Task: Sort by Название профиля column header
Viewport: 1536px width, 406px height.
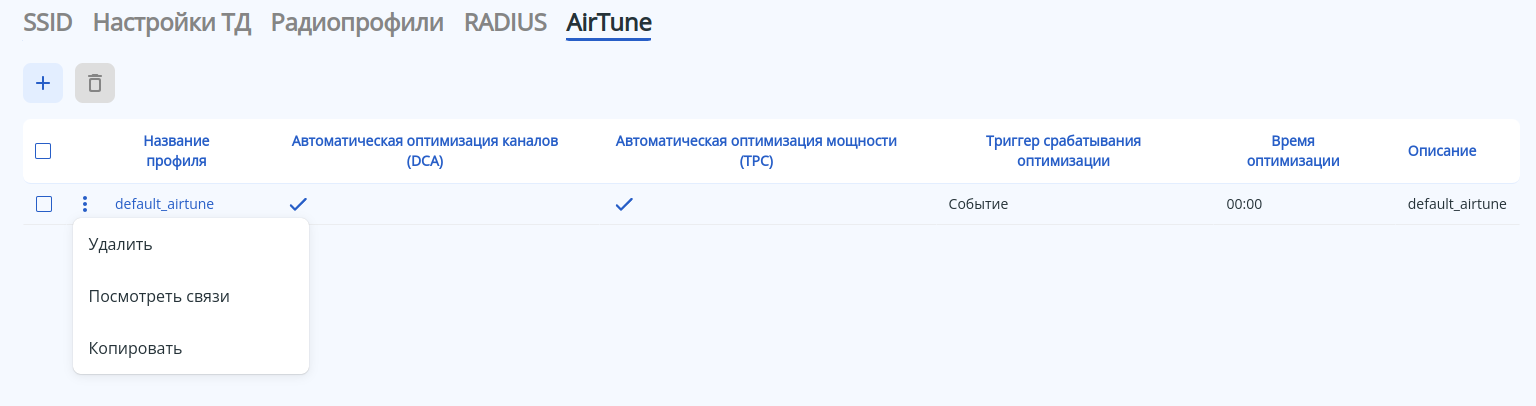Action: [x=176, y=151]
